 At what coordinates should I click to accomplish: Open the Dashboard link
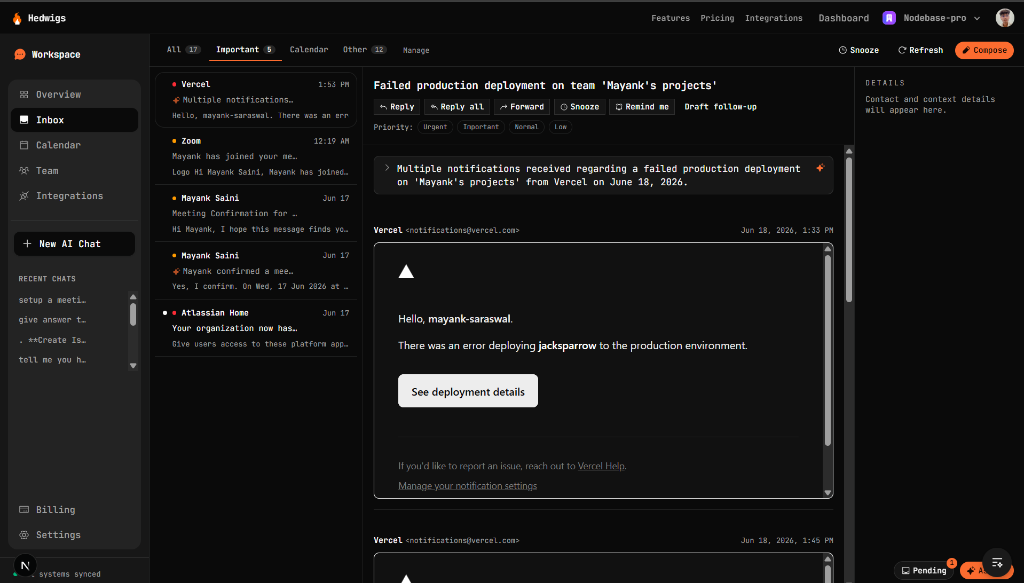pyautogui.click(x=844, y=18)
